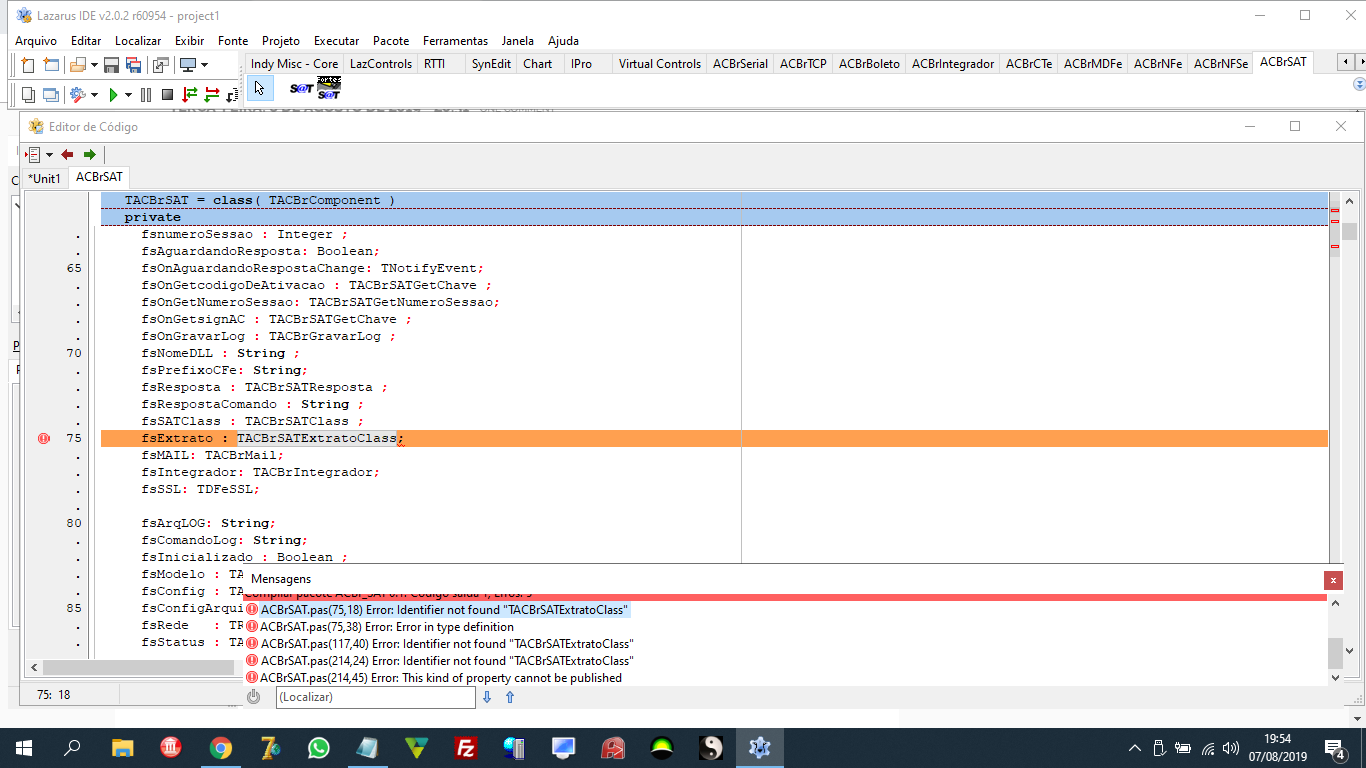
Task: Click the Localizar search field in Mensagens
Action: [x=376, y=697]
